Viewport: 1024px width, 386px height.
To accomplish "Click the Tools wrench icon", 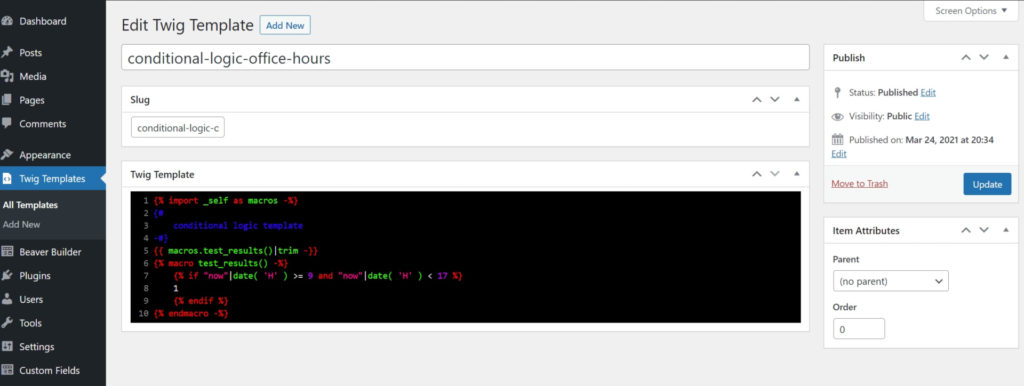I will coord(7,323).
